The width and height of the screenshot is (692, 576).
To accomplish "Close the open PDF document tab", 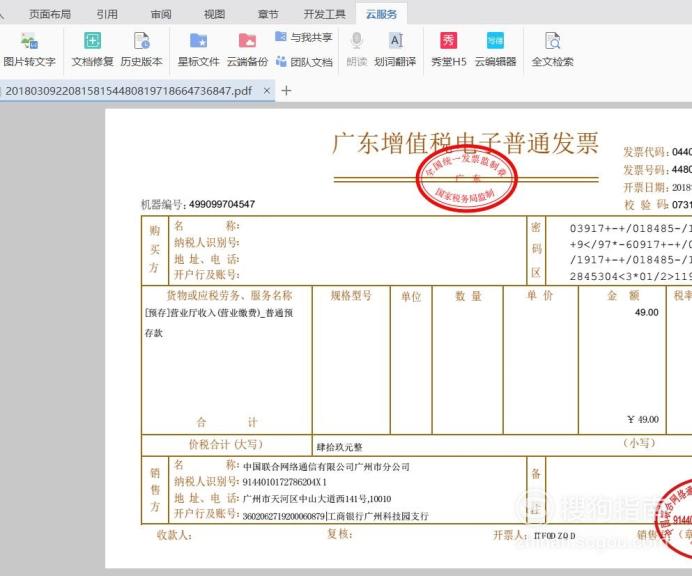I will tap(267, 90).
